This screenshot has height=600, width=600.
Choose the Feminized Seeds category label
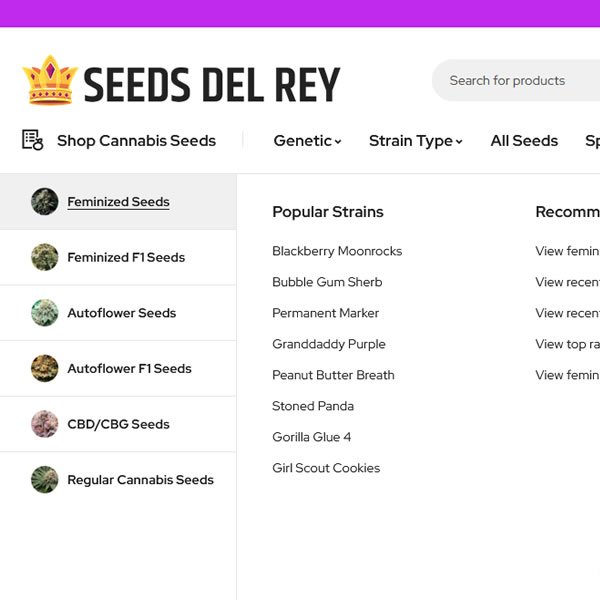118,202
